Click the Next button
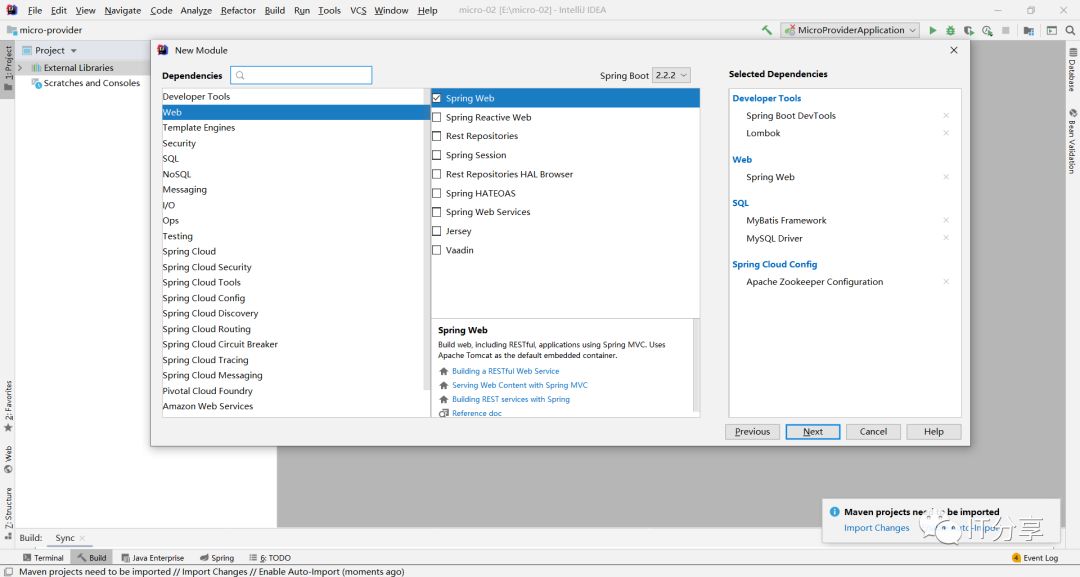1080x577 pixels. (813, 432)
